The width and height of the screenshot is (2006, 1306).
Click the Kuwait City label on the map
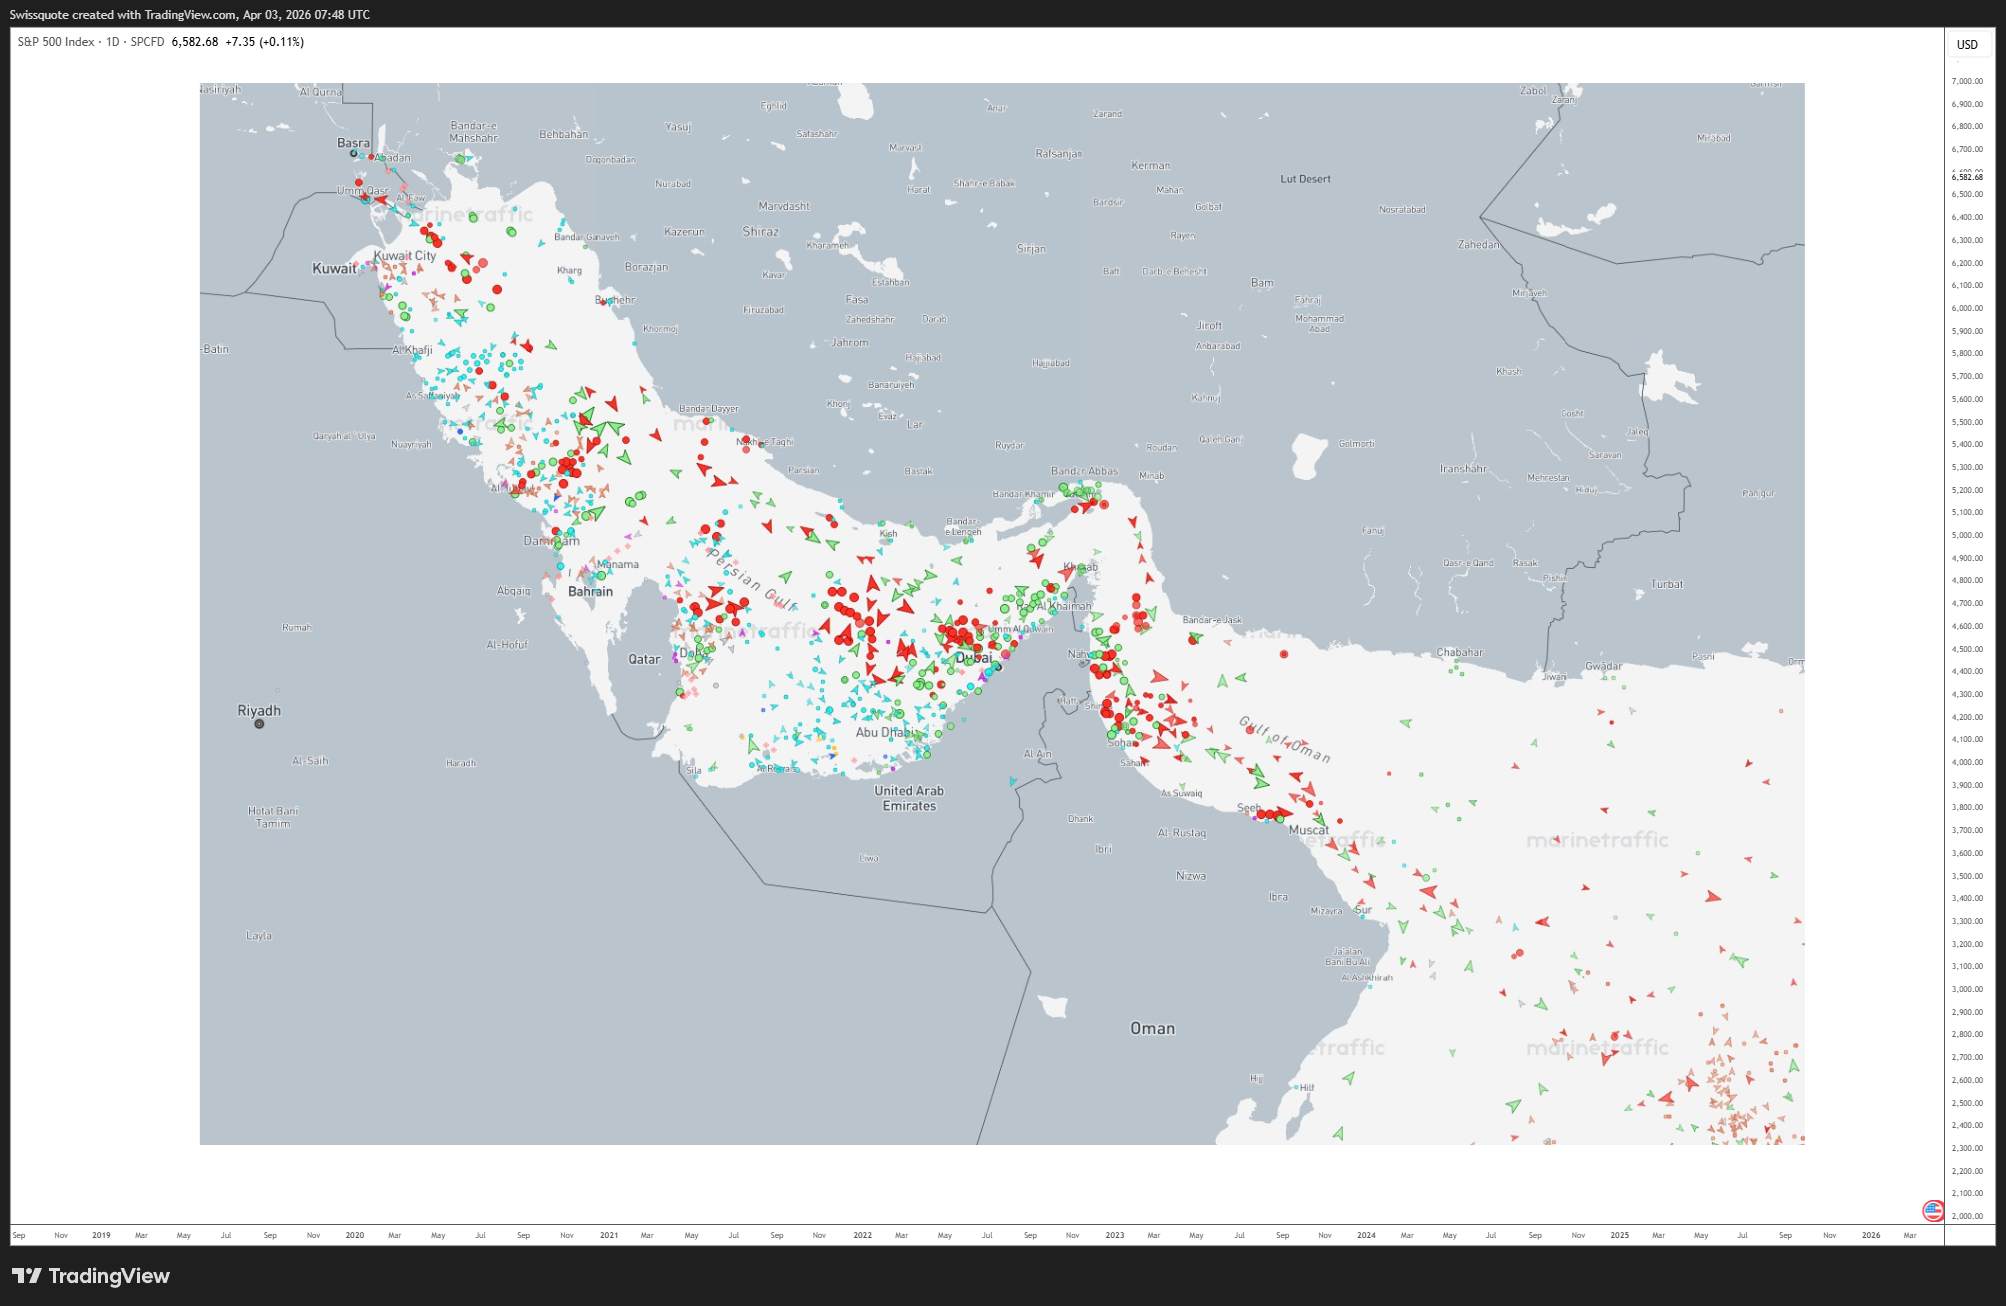(405, 256)
